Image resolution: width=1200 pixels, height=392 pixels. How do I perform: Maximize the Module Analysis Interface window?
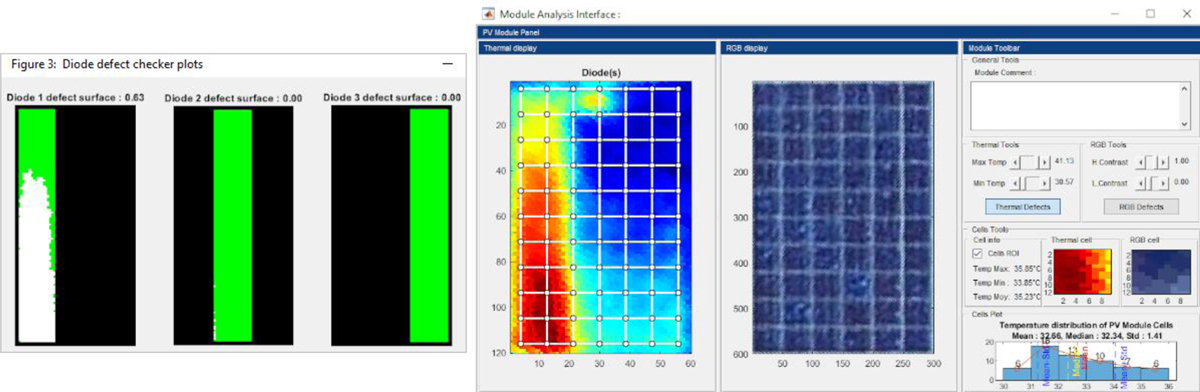tap(1150, 14)
